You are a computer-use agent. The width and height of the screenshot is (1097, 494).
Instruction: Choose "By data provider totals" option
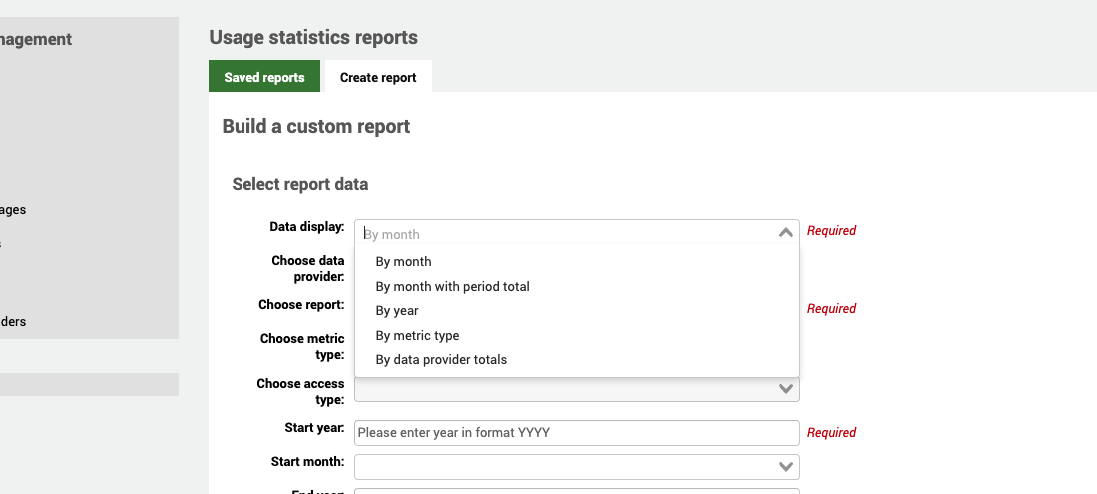tap(441, 360)
